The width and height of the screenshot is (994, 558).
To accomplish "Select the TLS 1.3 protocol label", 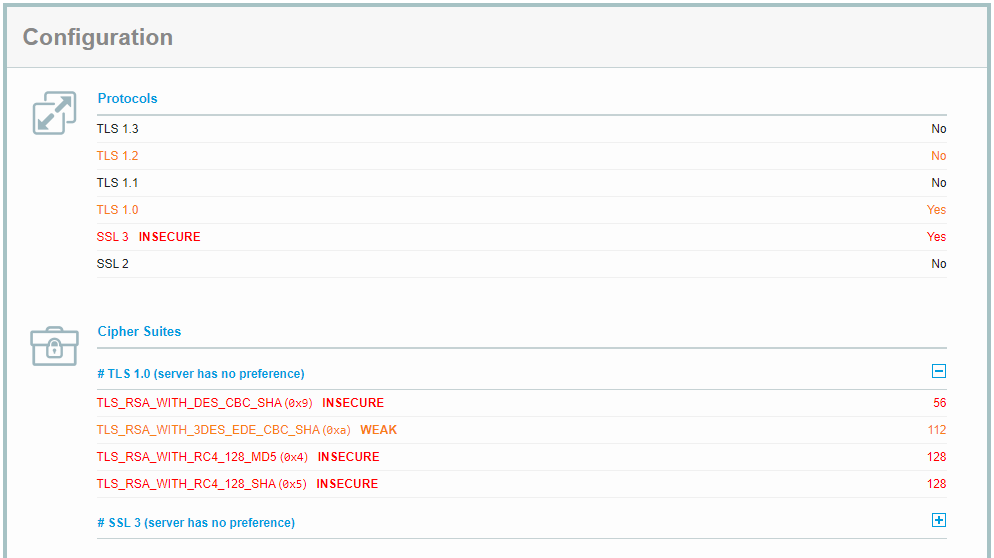I will (x=117, y=129).
